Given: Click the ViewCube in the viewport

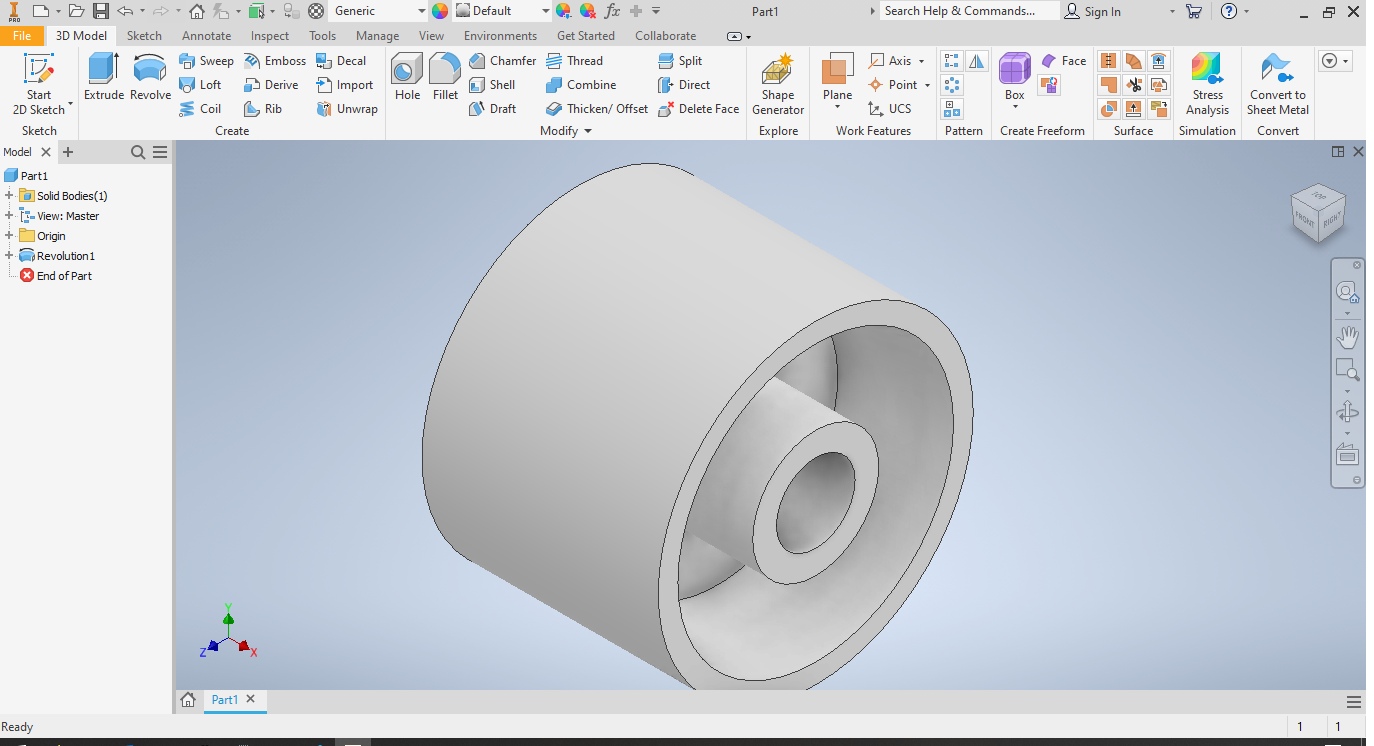Looking at the screenshot, I should (1317, 211).
